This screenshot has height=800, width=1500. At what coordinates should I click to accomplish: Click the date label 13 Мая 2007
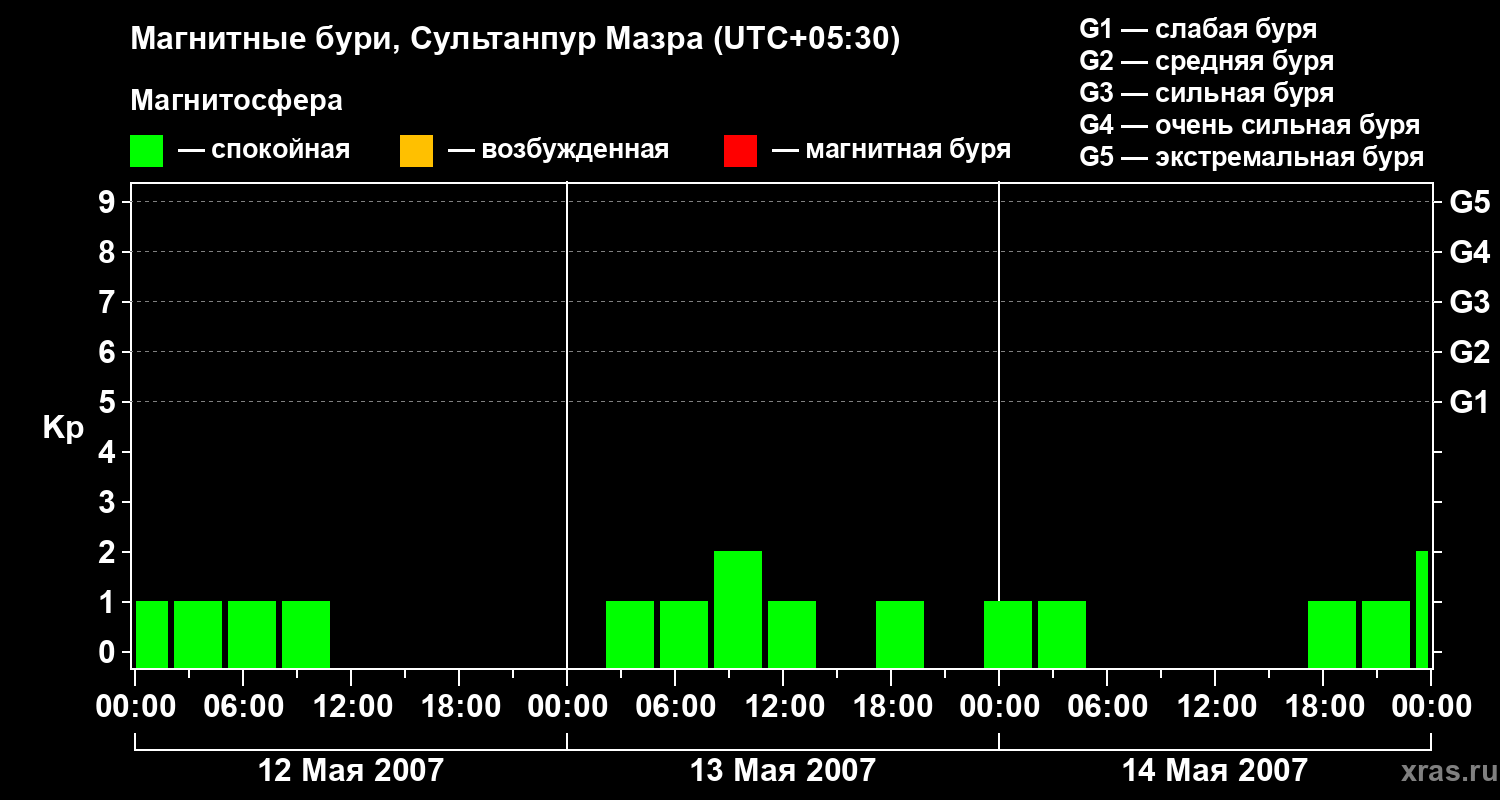tap(783, 770)
